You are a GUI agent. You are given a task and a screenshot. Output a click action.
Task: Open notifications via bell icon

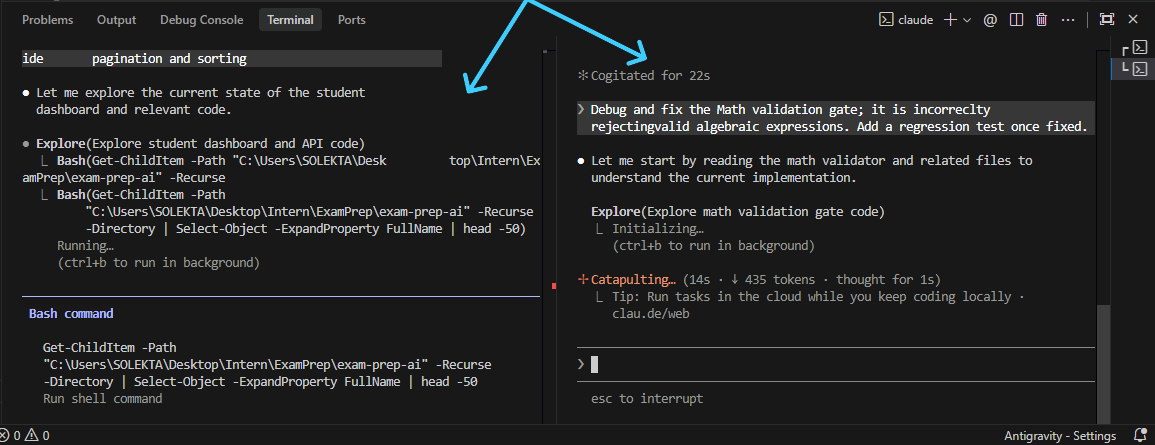coord(1139,435)
